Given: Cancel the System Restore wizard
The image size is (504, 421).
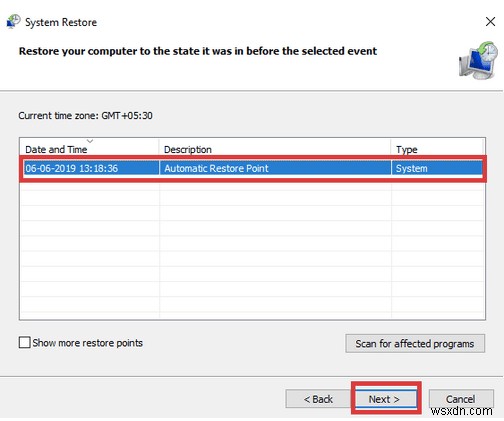Looking at the screenshot, I should (x=461, y=399).
